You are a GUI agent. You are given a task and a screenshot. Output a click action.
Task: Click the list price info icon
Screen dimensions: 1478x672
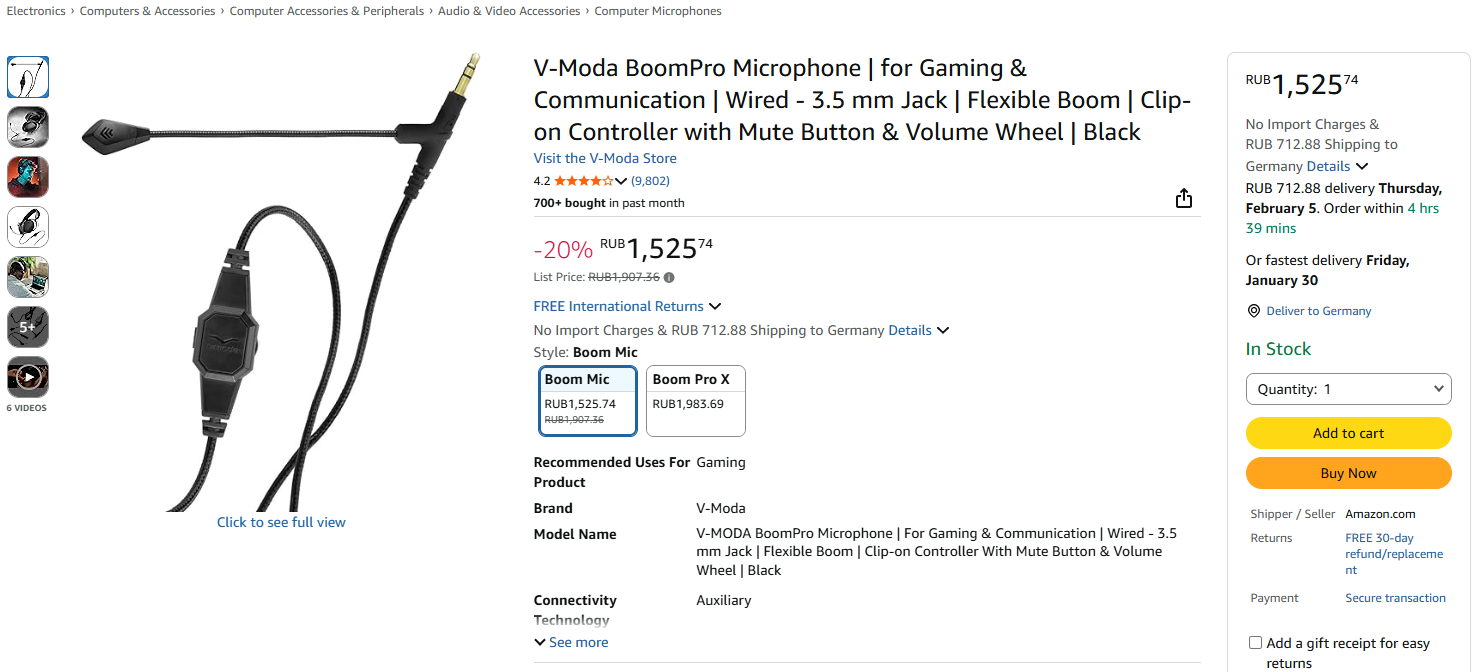pos(669,278)
